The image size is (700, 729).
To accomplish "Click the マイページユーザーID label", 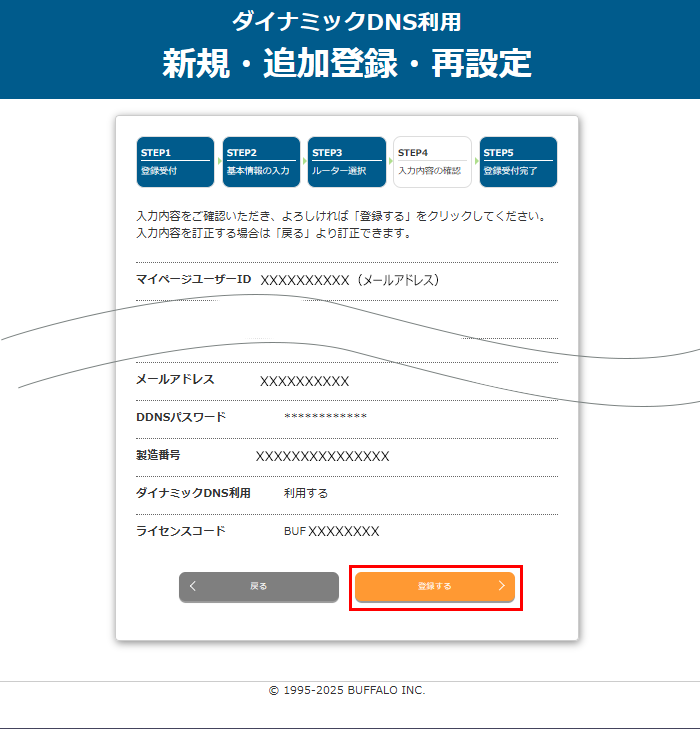I will [x=193, y=279].
